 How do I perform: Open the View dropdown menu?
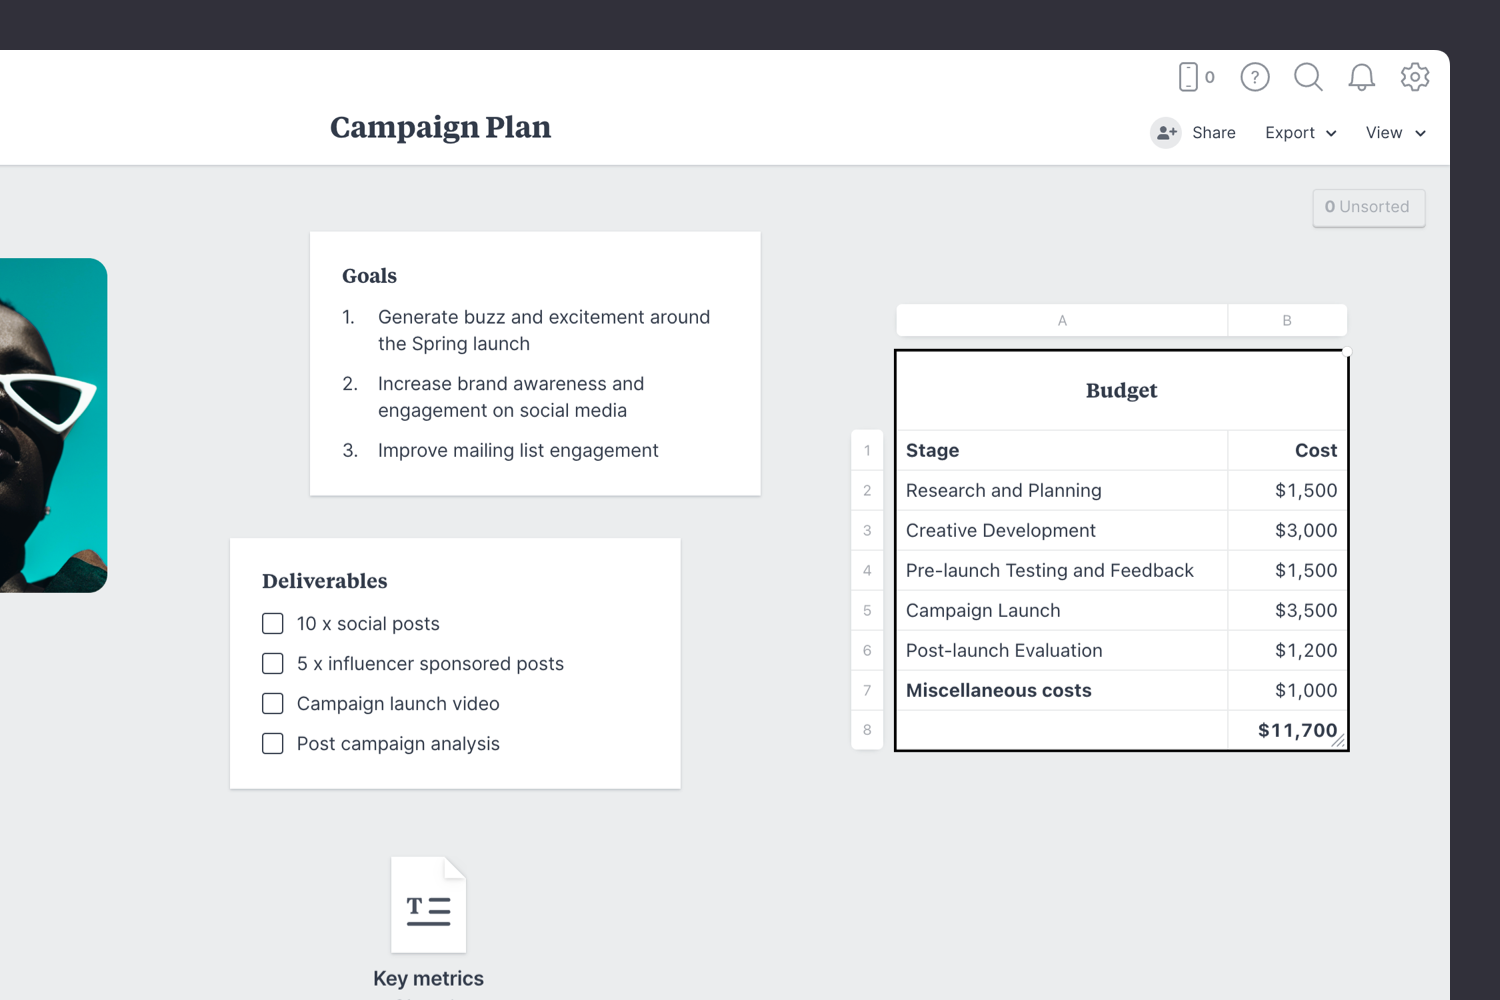tap(1395, 132)
